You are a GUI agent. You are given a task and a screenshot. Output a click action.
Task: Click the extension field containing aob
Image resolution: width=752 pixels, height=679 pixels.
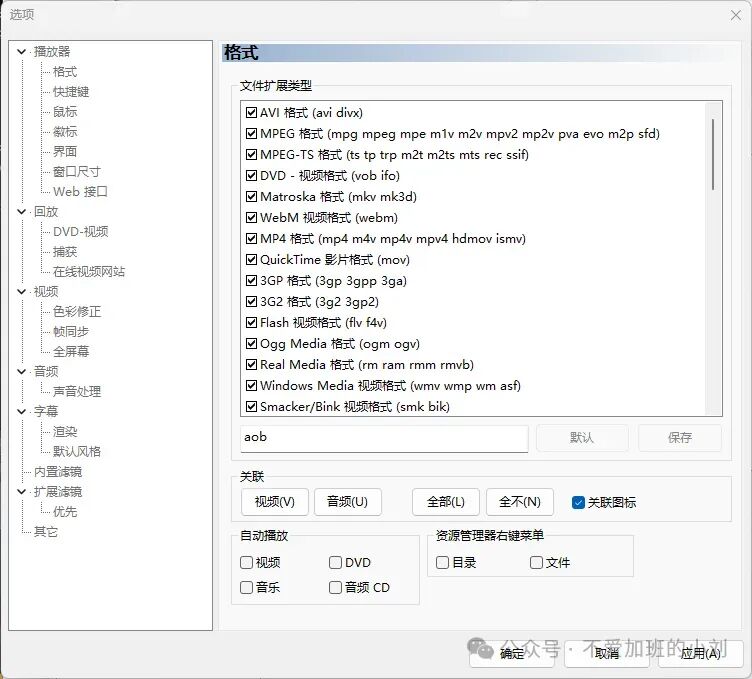tap(384, 438)
